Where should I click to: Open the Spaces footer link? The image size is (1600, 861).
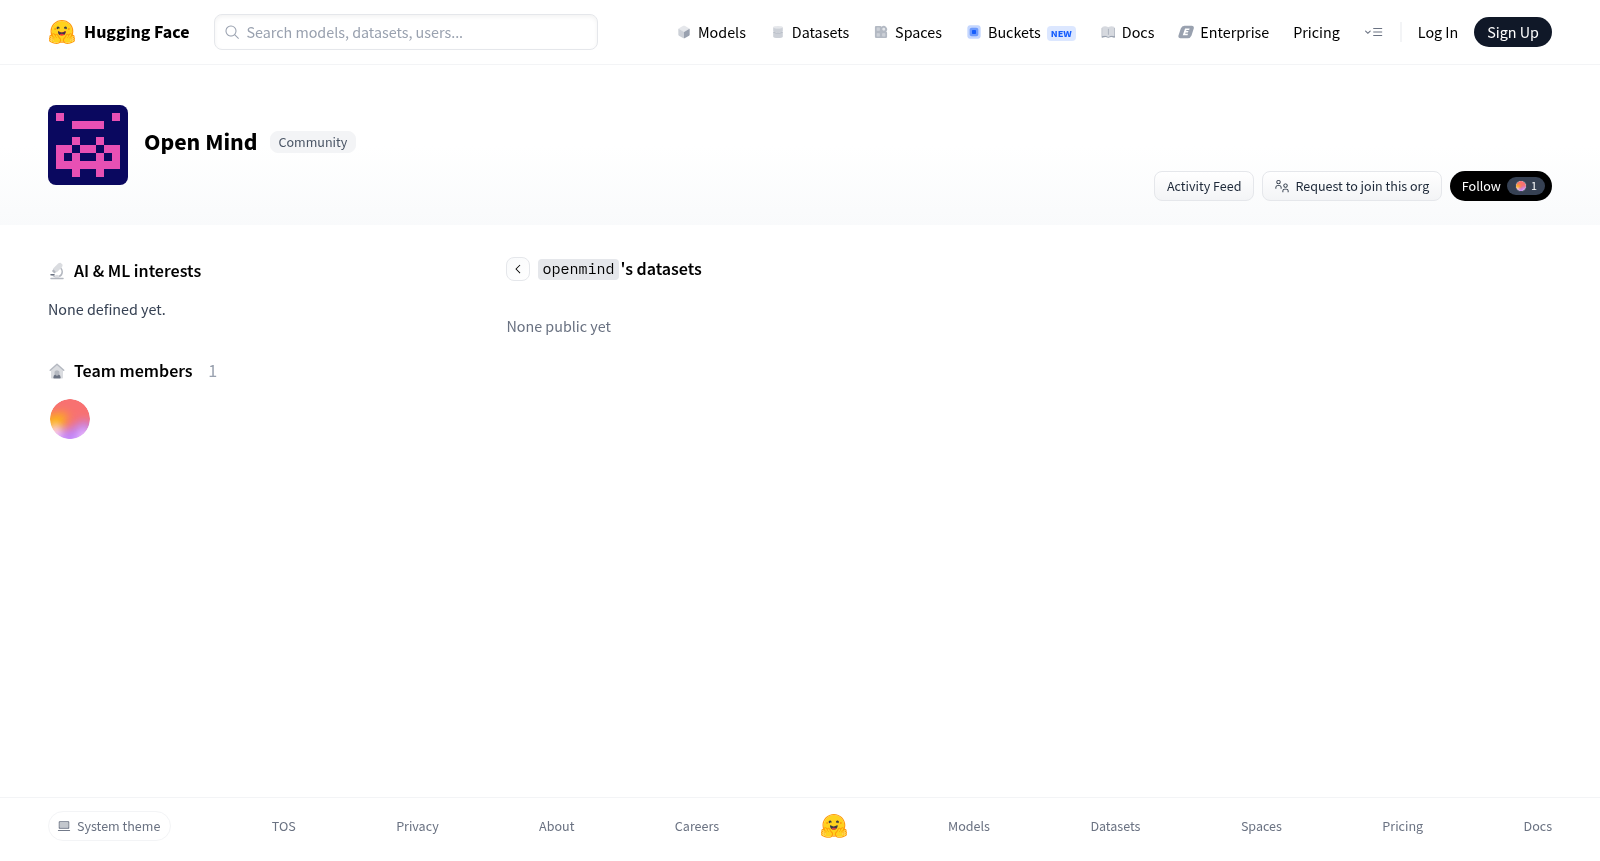[1261, 826]
